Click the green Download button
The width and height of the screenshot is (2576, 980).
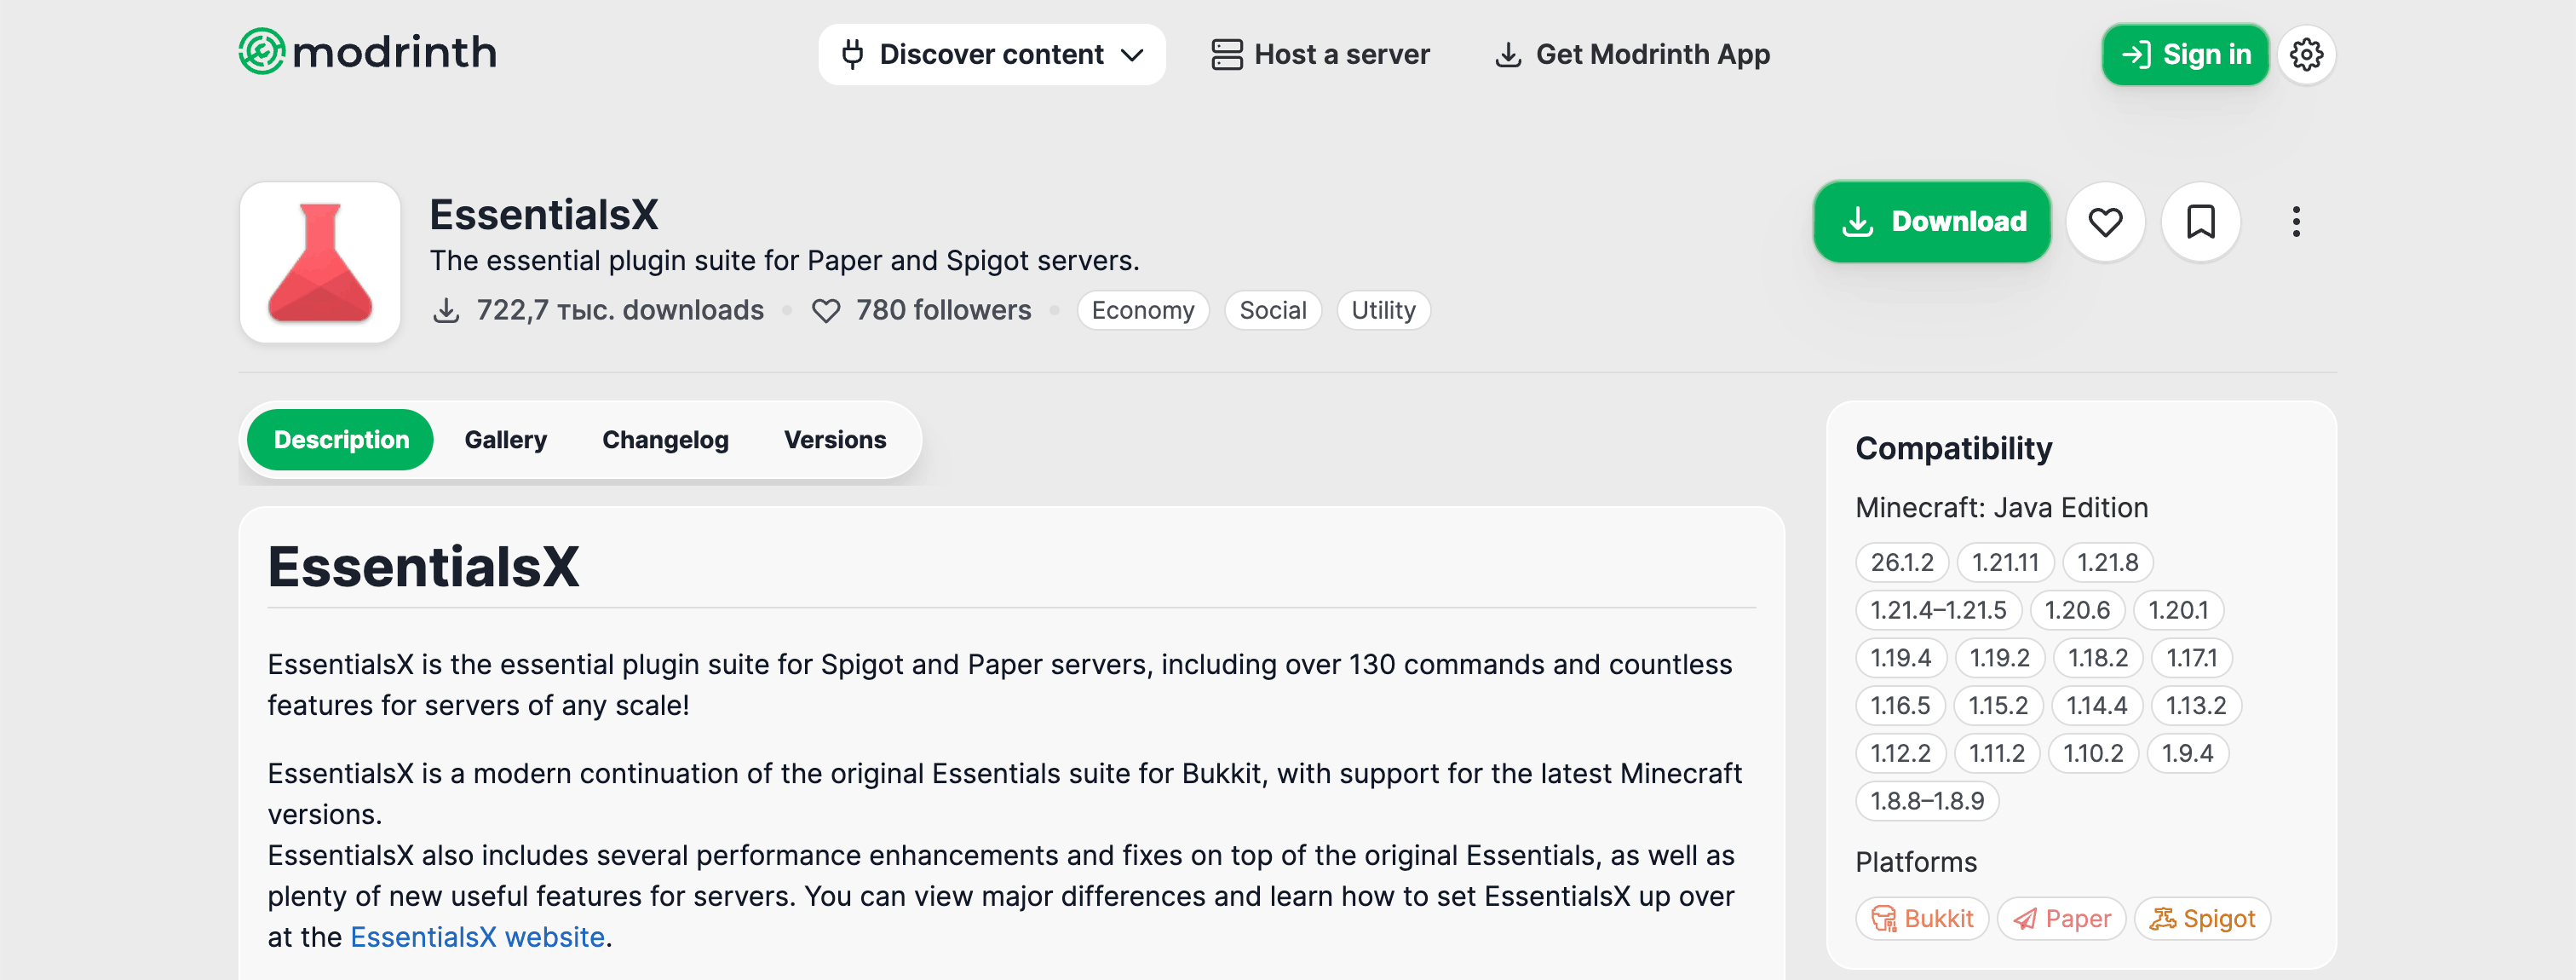(1932, 221)
